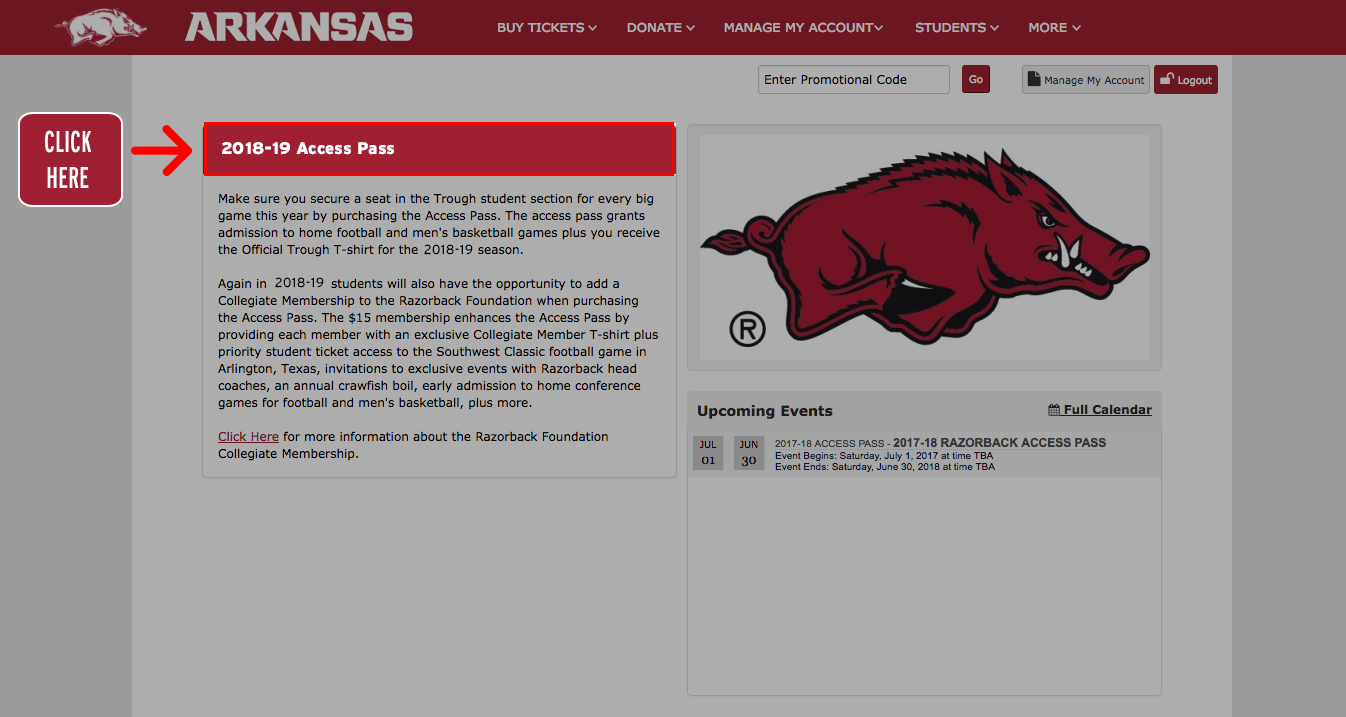Expand the Buy Tickets dropdown menu
This screenshot has height=717, width=1346.
tap(546, 28)
